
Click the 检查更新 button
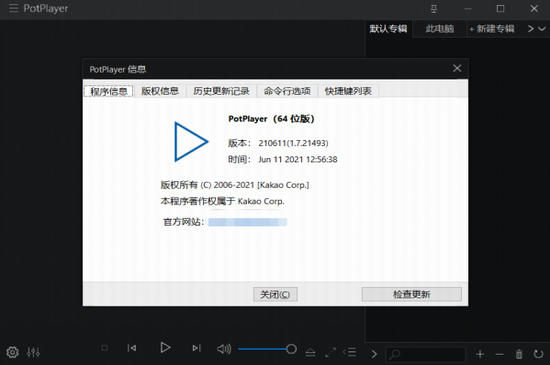[x=411, y=294]
